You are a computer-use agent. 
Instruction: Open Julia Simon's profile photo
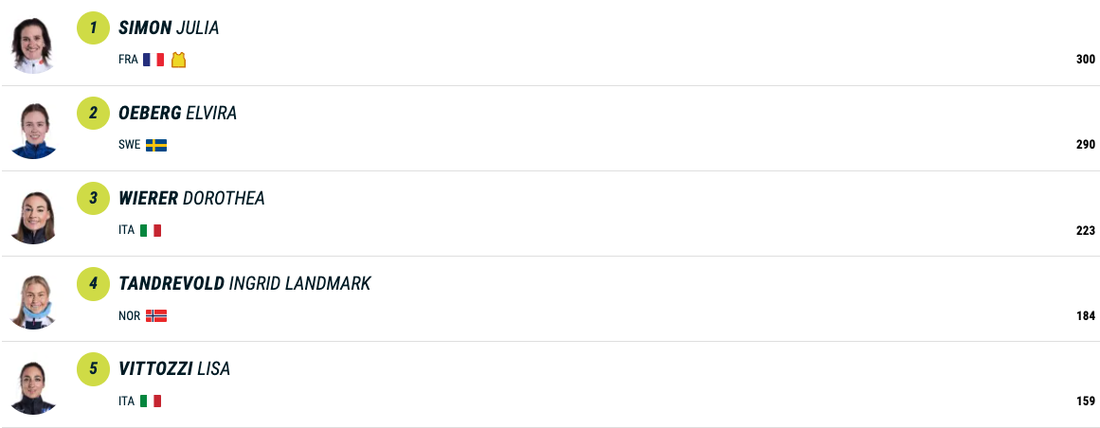pos(33,45)
